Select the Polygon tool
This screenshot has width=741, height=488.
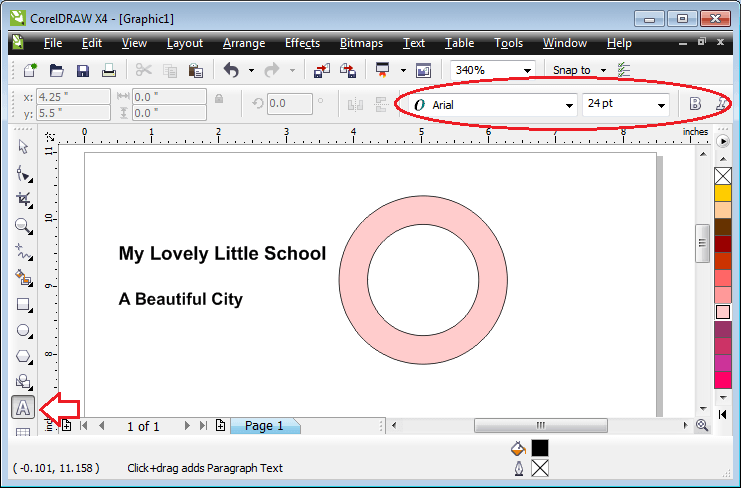coord(22,356)
